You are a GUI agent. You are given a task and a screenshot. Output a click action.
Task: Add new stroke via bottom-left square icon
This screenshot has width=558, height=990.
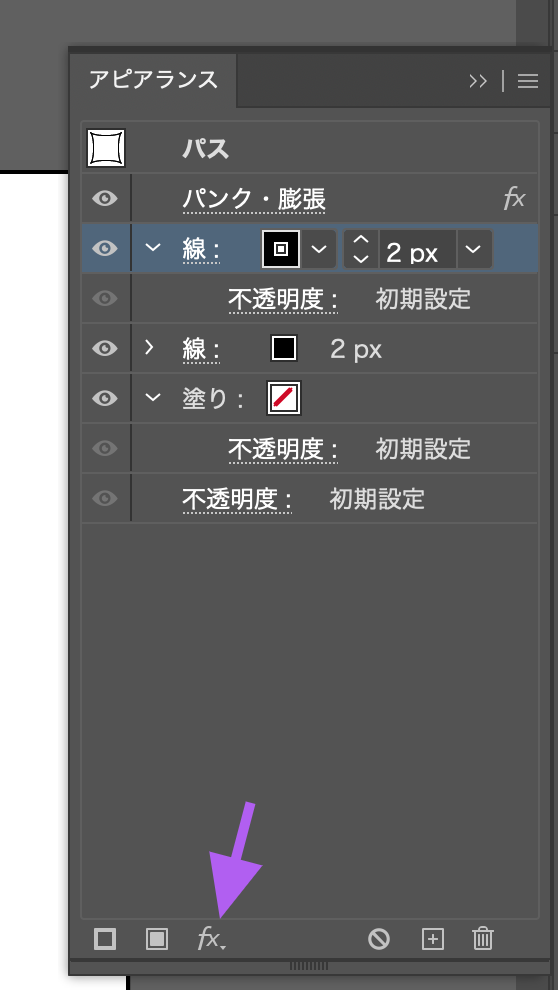(x=105, y=938)
